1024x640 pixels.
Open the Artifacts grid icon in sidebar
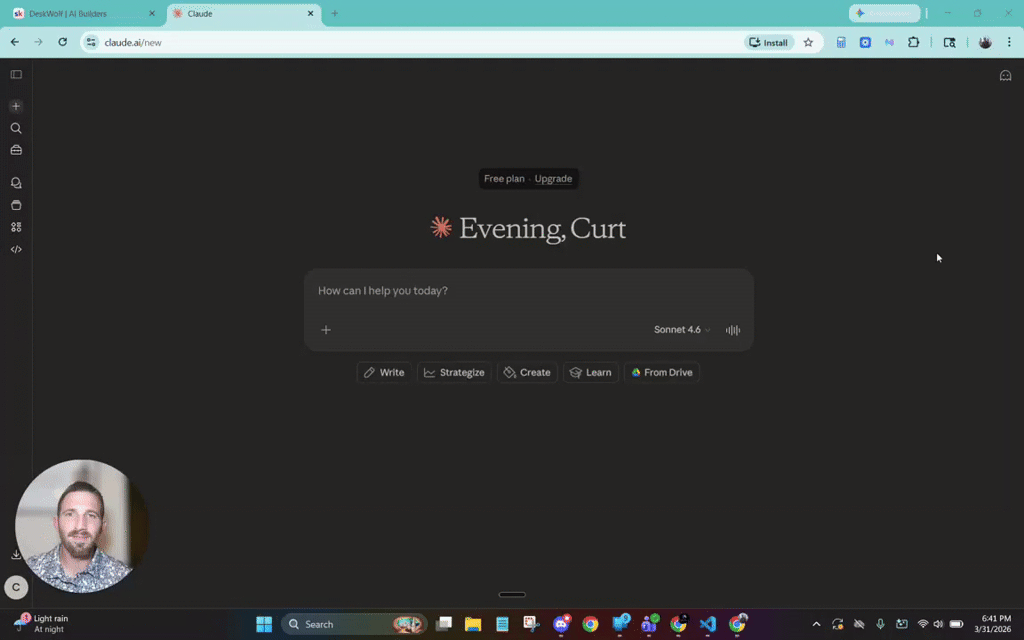click(x=16, y=227)
